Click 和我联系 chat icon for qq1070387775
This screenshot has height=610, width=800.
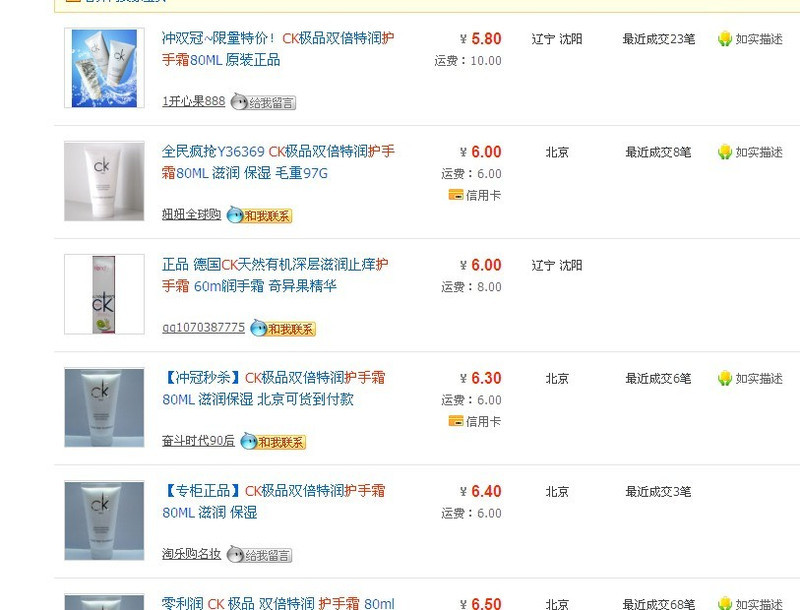tap(283, 328)
